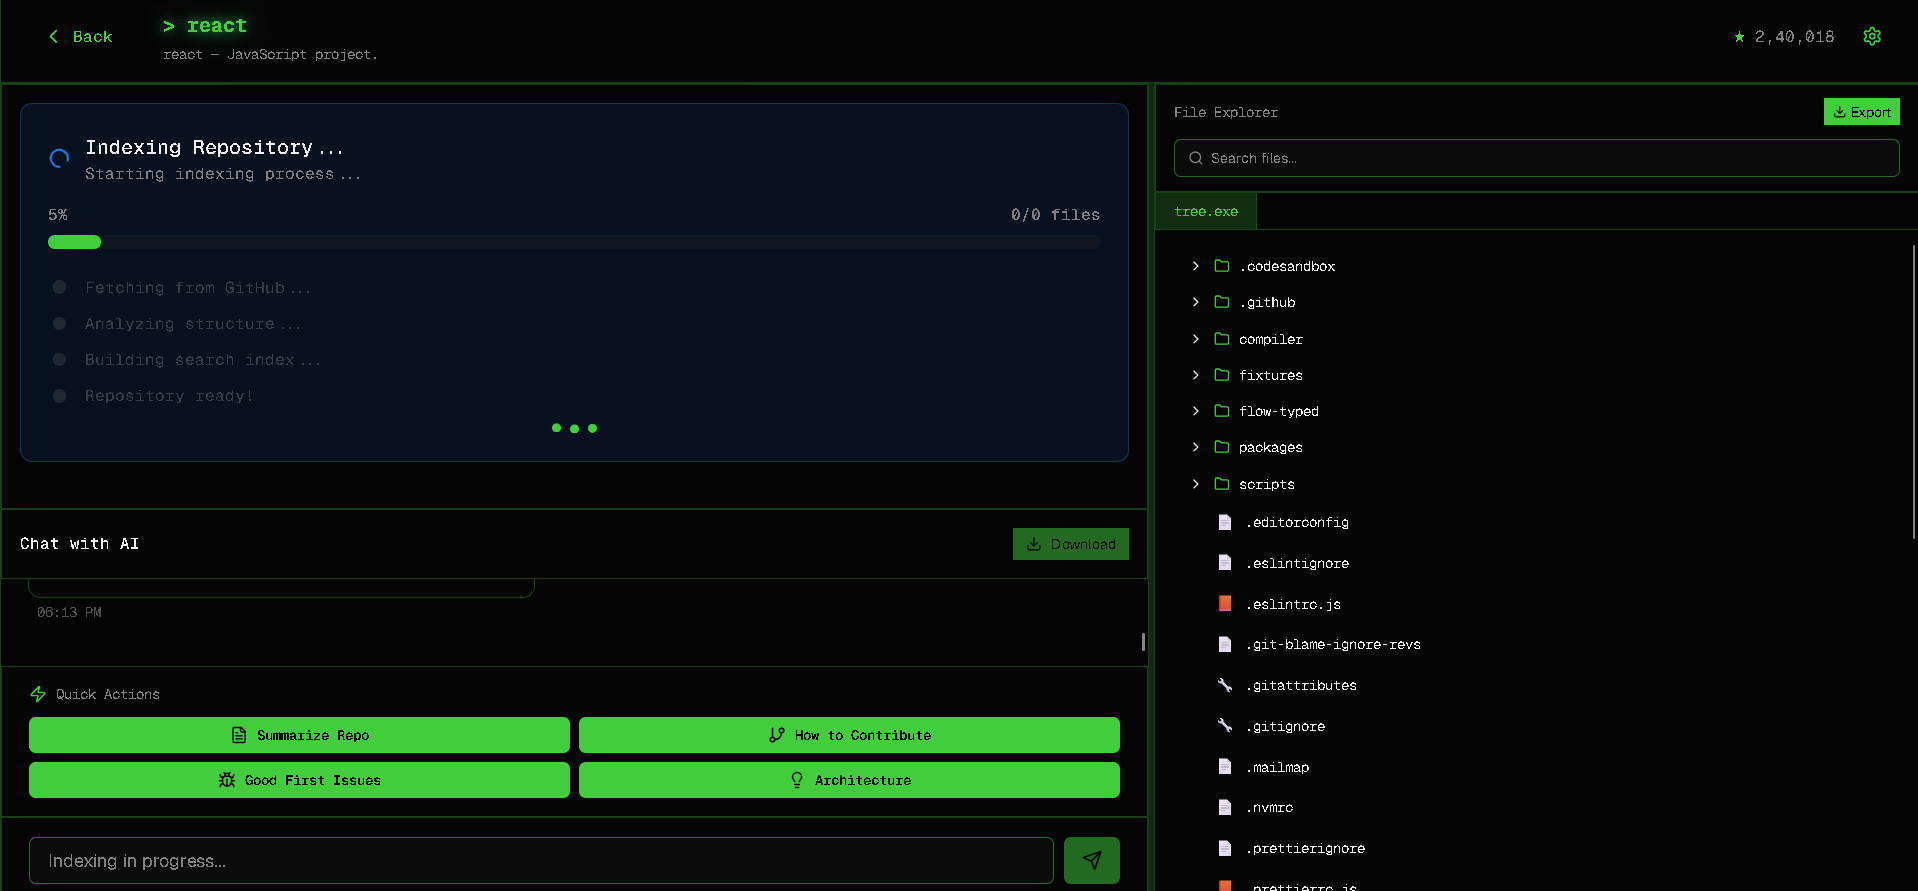This screenshot has height=891, width=1918.
Task: Click the 'Fetching from GitHub ...' step text
Action: point(198,288)
